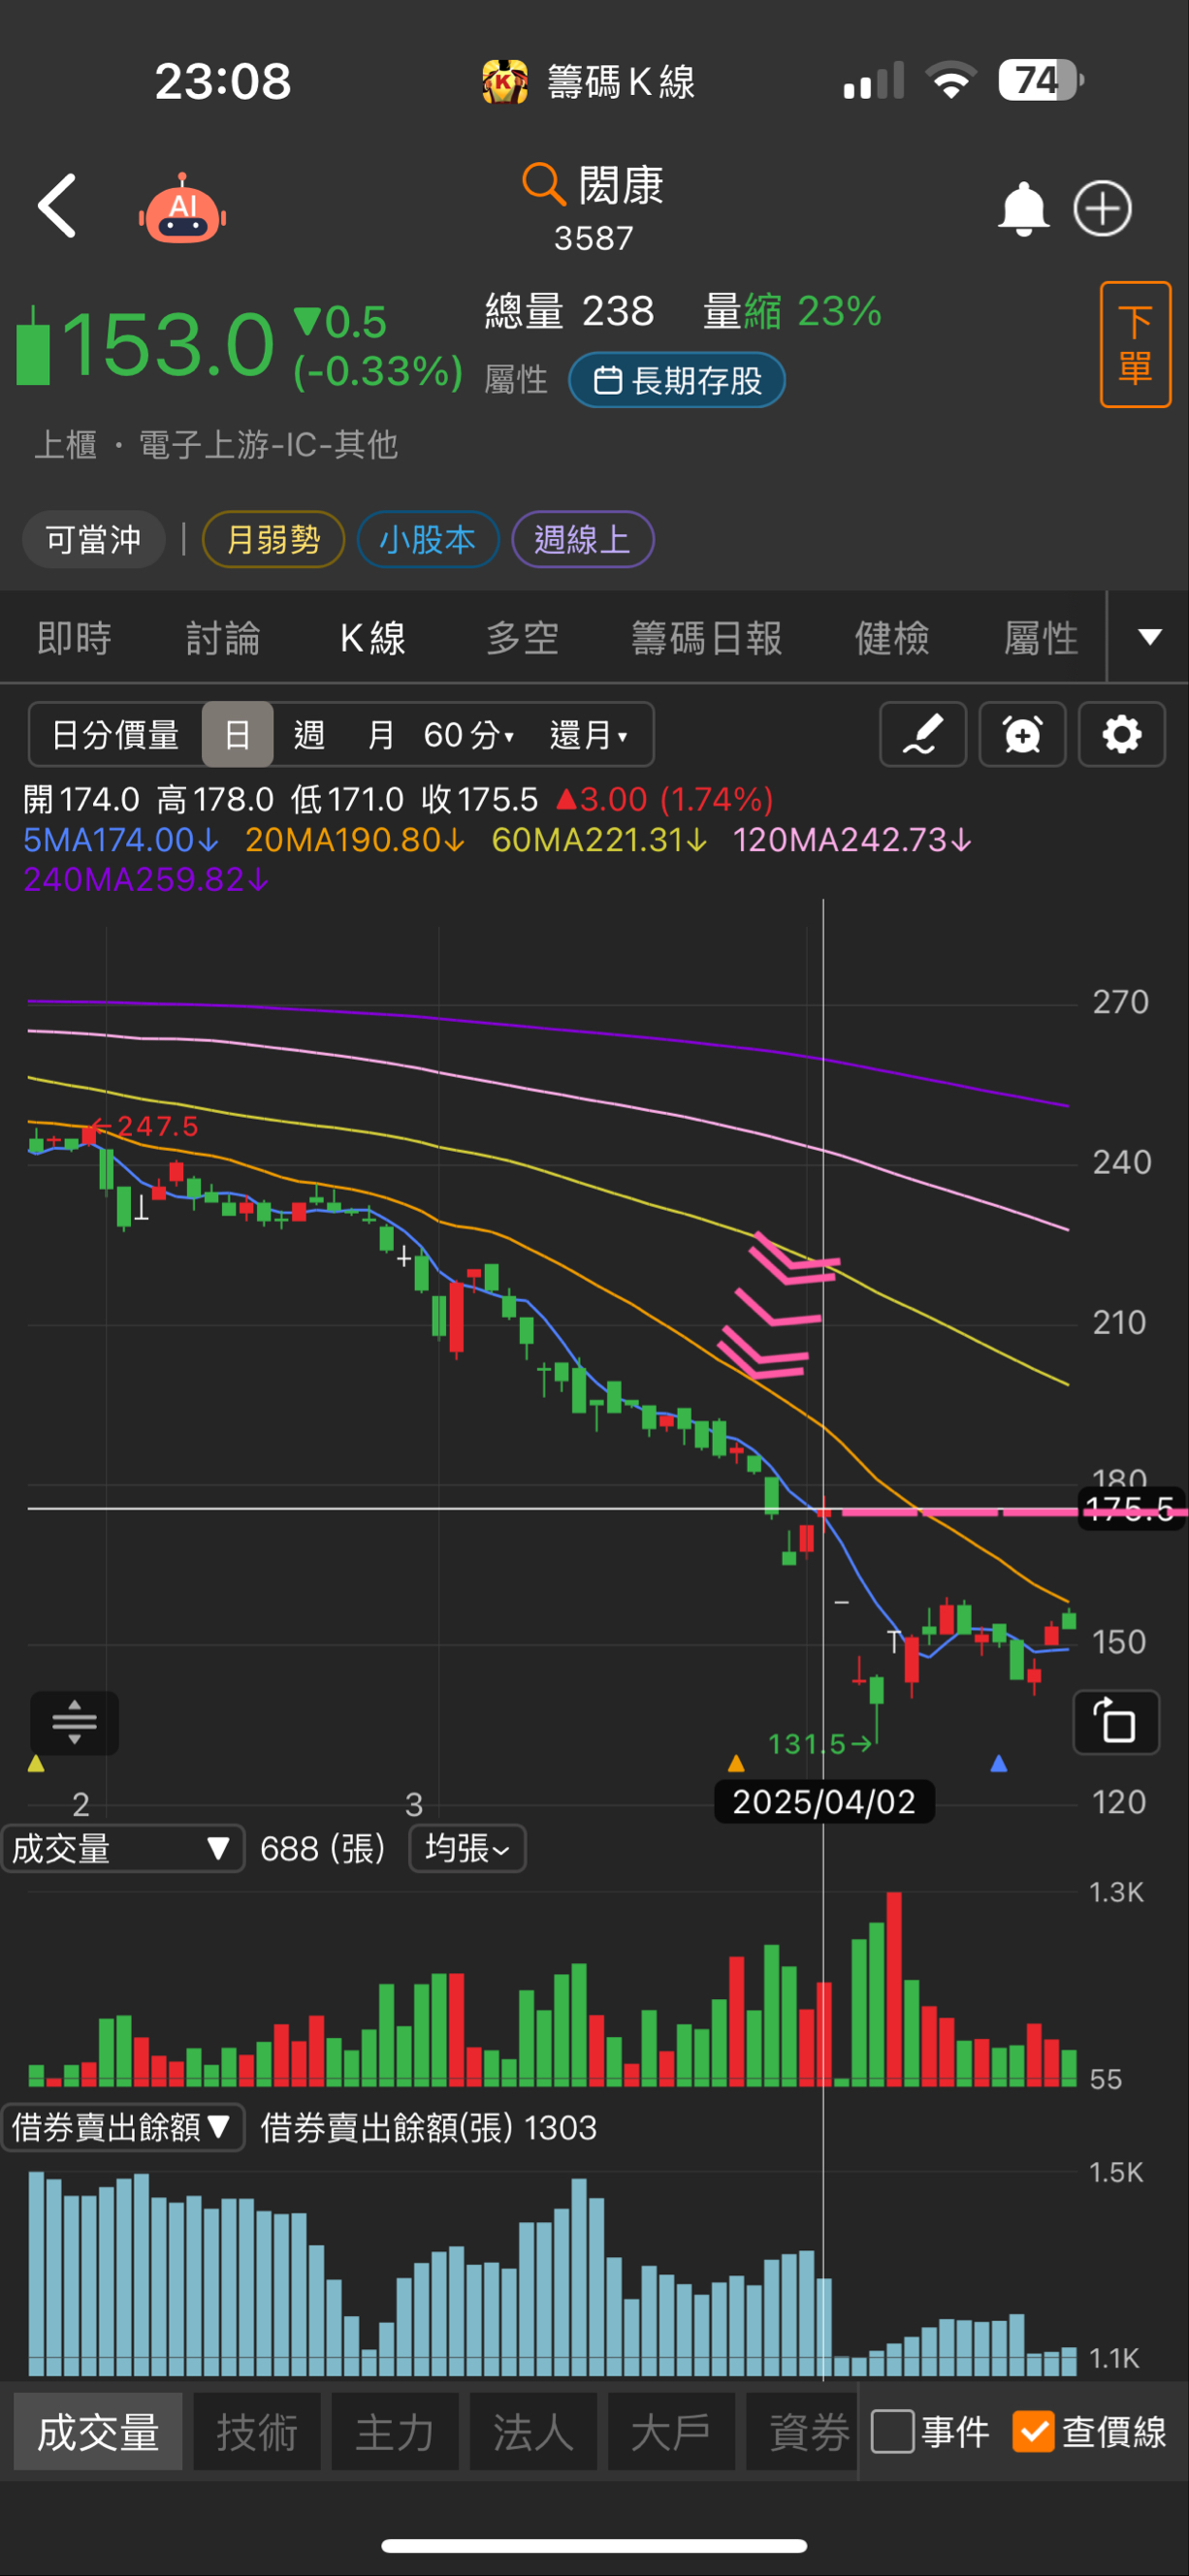This screenshot has width=1189, height=2576.
Task: Tap the blue triangle event marker
Action: click(x=998, y=1763)
